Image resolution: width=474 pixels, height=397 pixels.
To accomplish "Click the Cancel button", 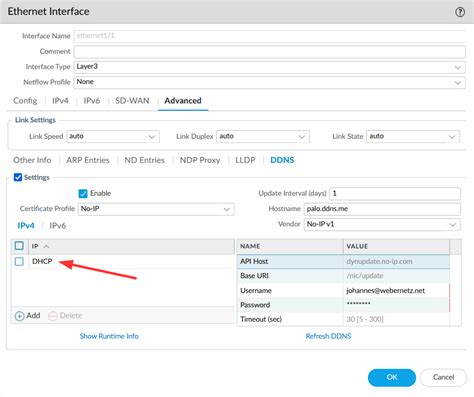I will tap(443, 377).
